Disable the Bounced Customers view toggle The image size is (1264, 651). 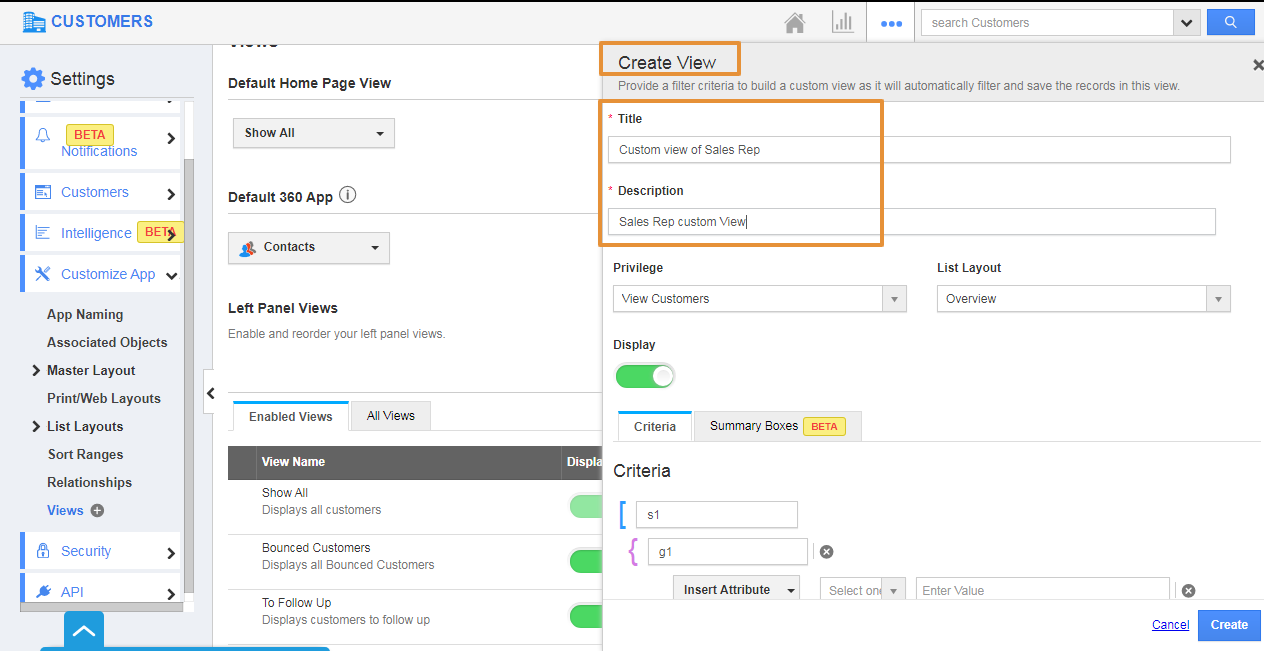click(x=585, y=561)
